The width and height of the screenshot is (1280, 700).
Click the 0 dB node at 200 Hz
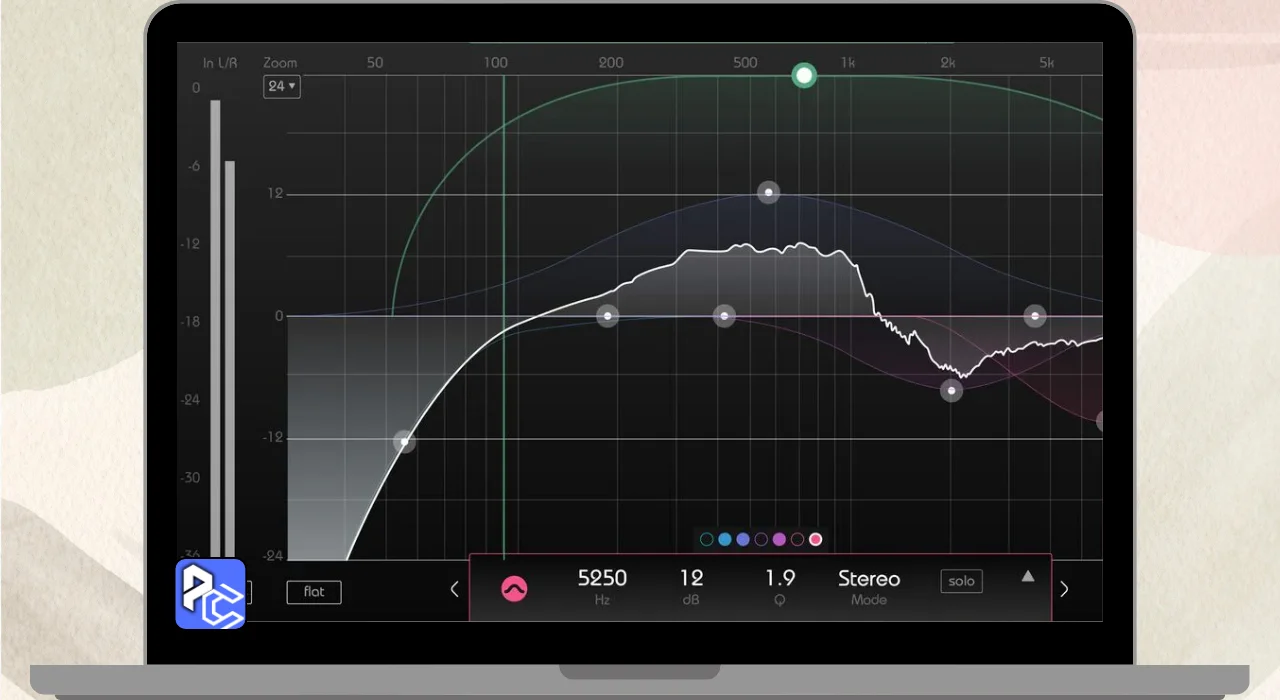click(608, 316)
